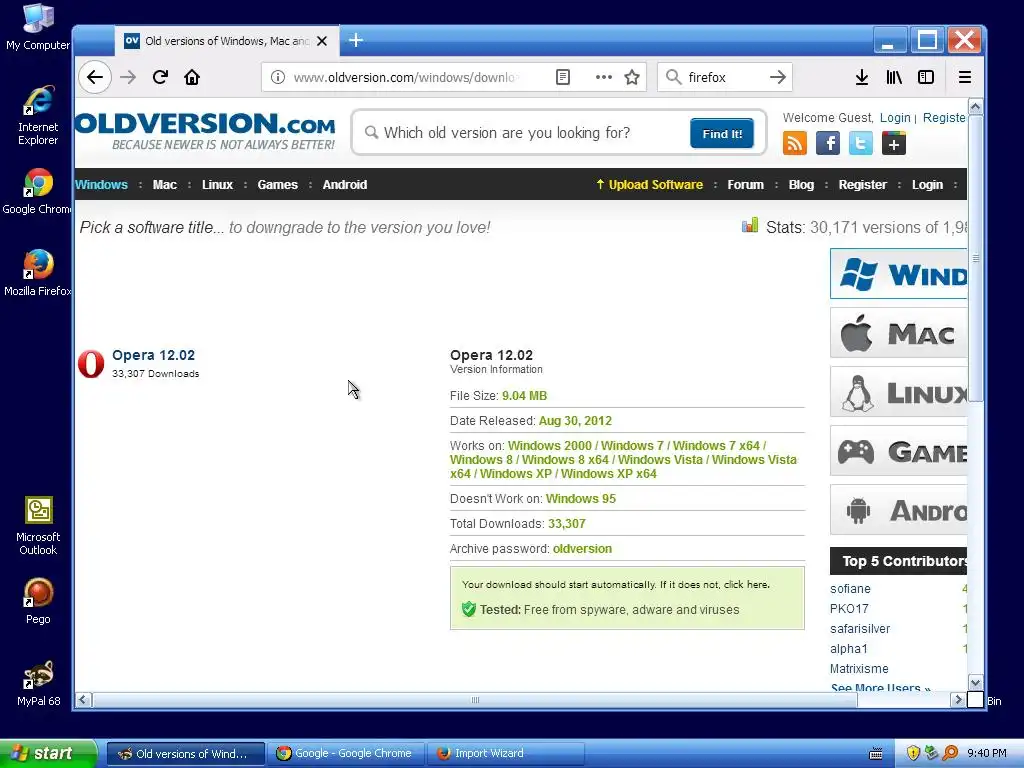Click Login in the black nav bar
1024x768 pixels.
point(927,185)
